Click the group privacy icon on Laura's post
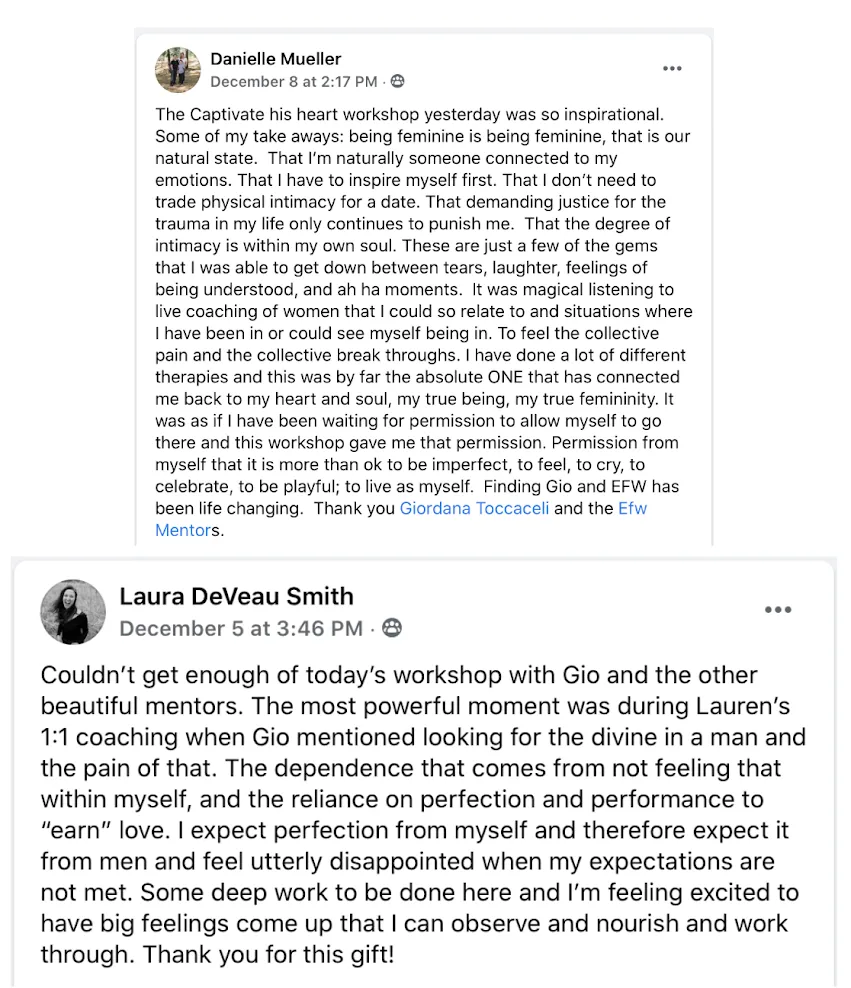Screen dimensions: 851x988 point(392,628)
